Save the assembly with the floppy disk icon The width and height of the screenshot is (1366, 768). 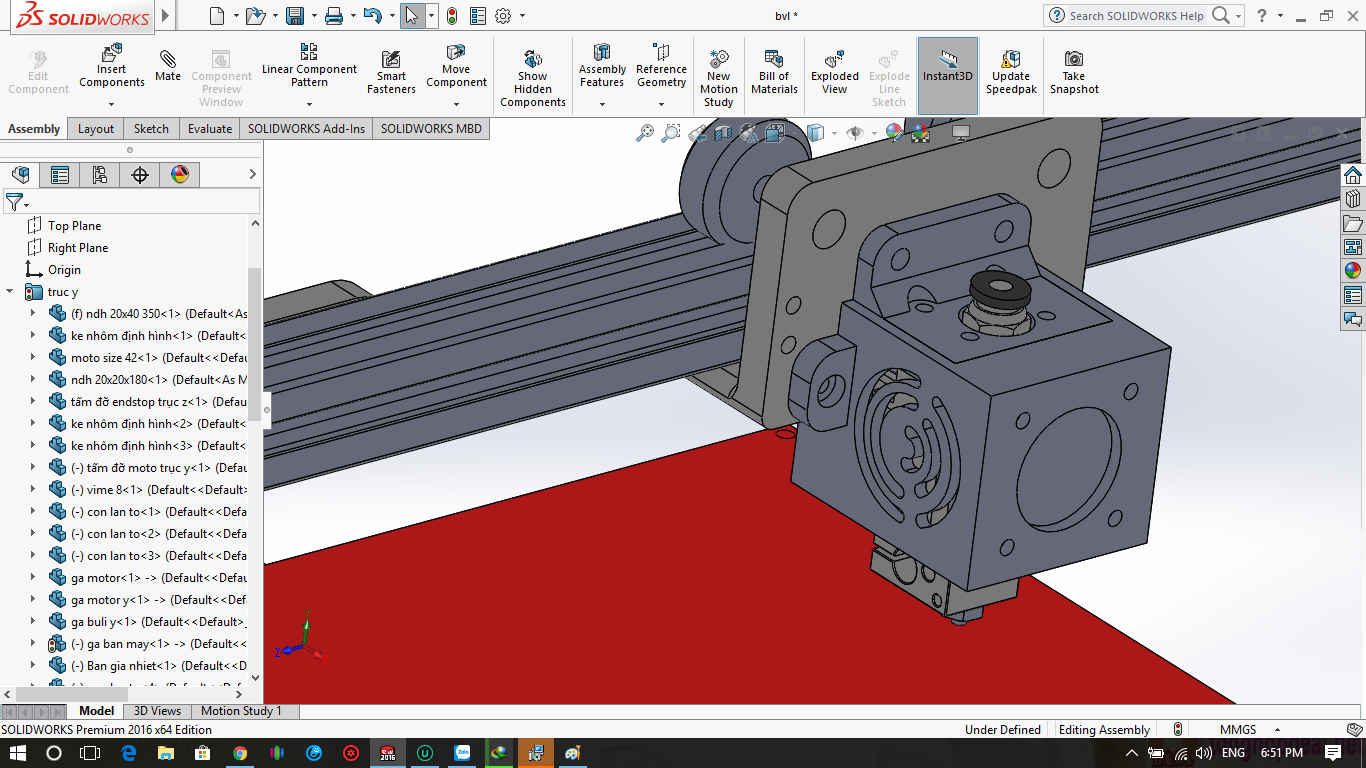pyautogui.click(x=295, y=16)
